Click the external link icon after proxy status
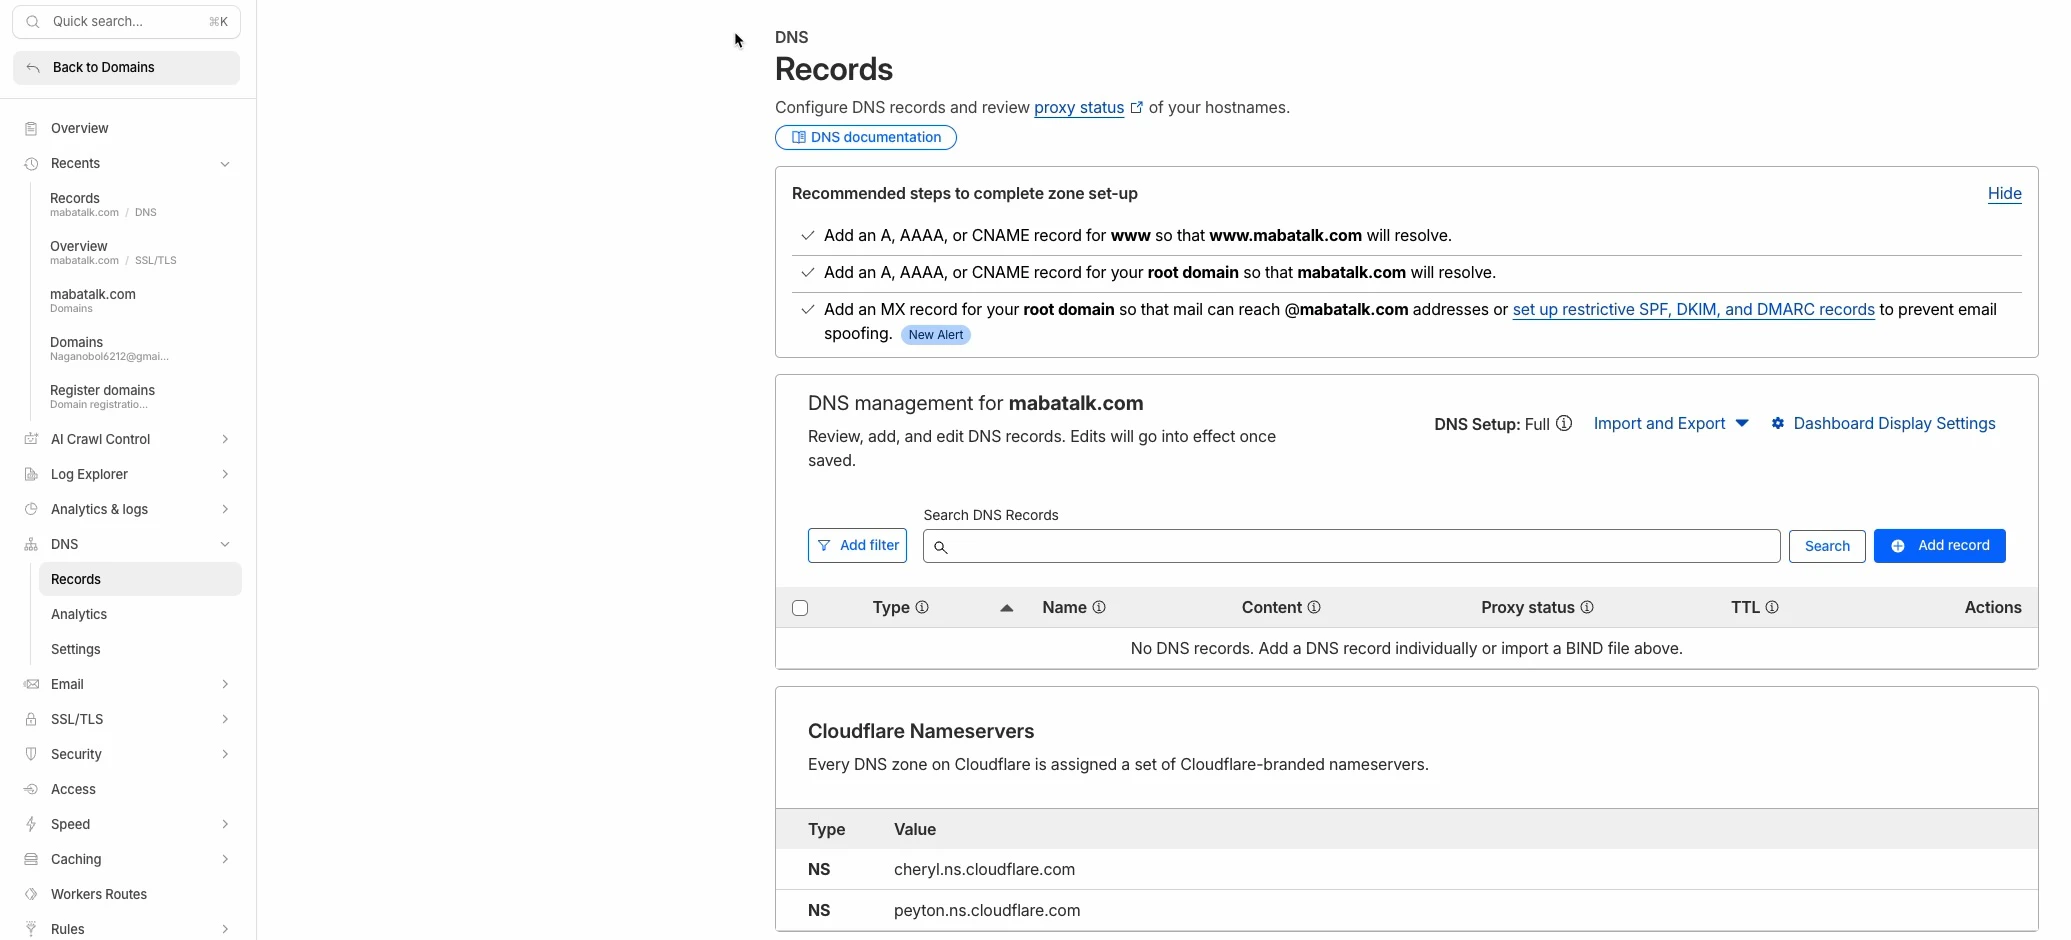 click(1137, 107)
